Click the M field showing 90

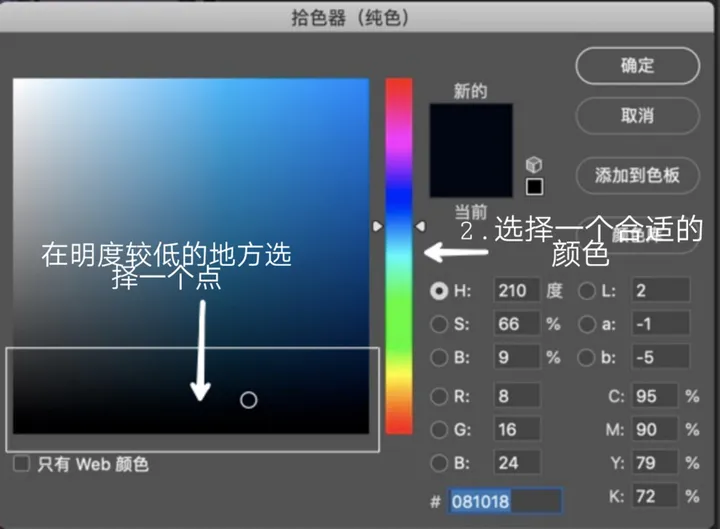654,429
